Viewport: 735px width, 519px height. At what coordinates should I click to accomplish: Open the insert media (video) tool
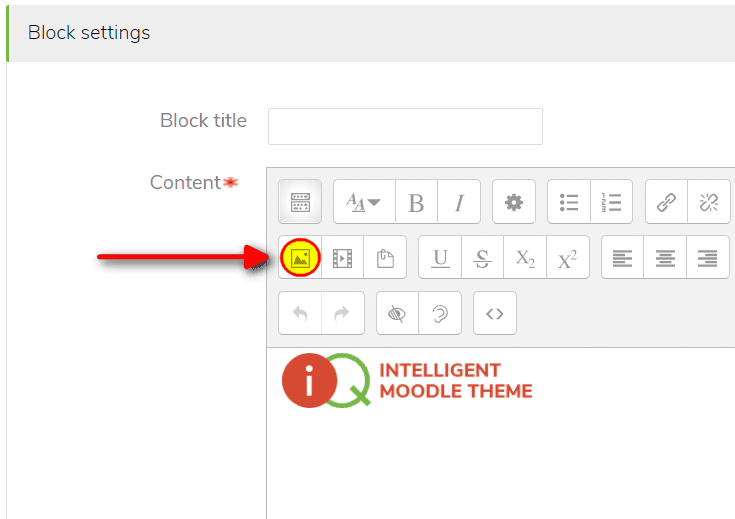[343, 257]
